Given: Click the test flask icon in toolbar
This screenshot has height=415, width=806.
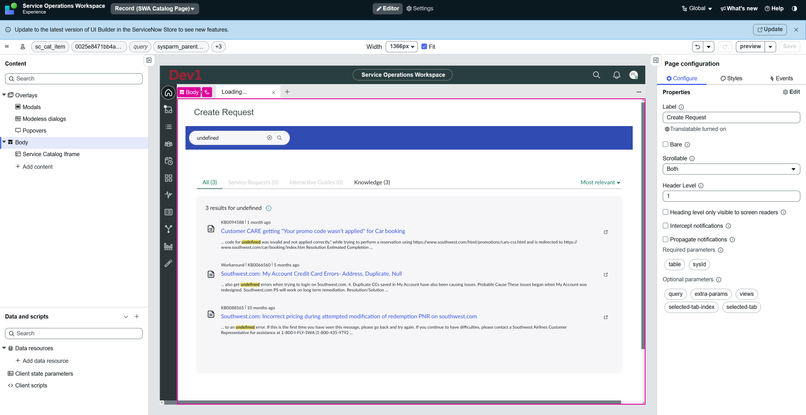Looking at the screenshot, I should click(x=23, y=47).
